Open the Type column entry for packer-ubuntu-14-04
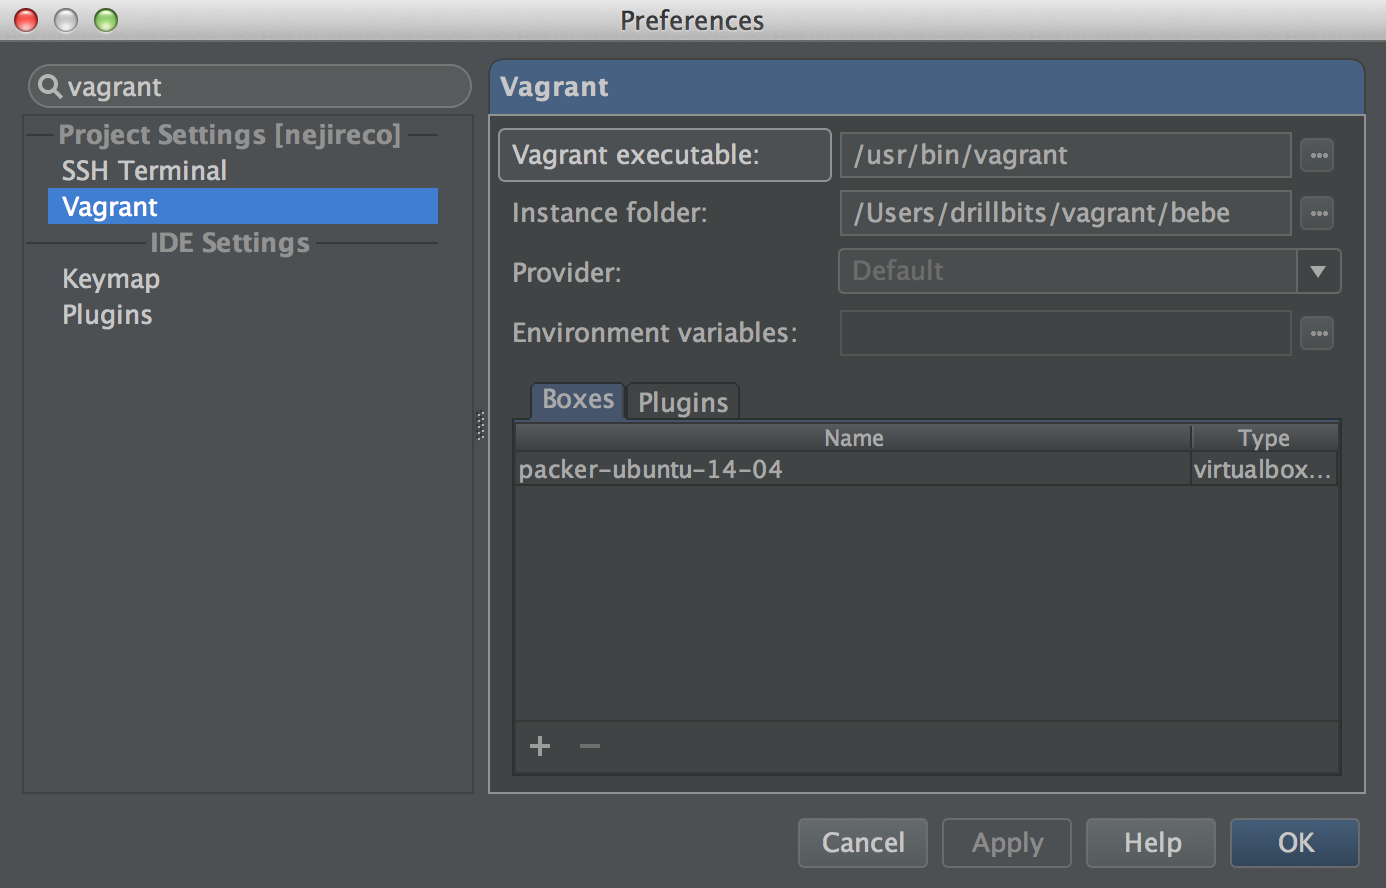The image size is (1386, 888). [1263, 469]
